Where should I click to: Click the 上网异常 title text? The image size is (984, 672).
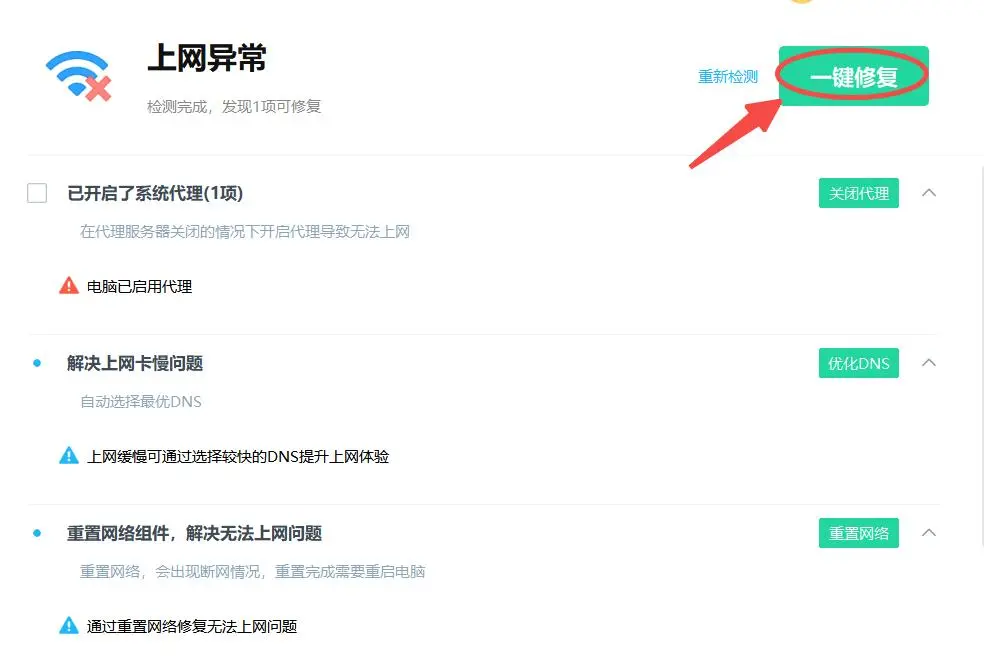point(207,59)
